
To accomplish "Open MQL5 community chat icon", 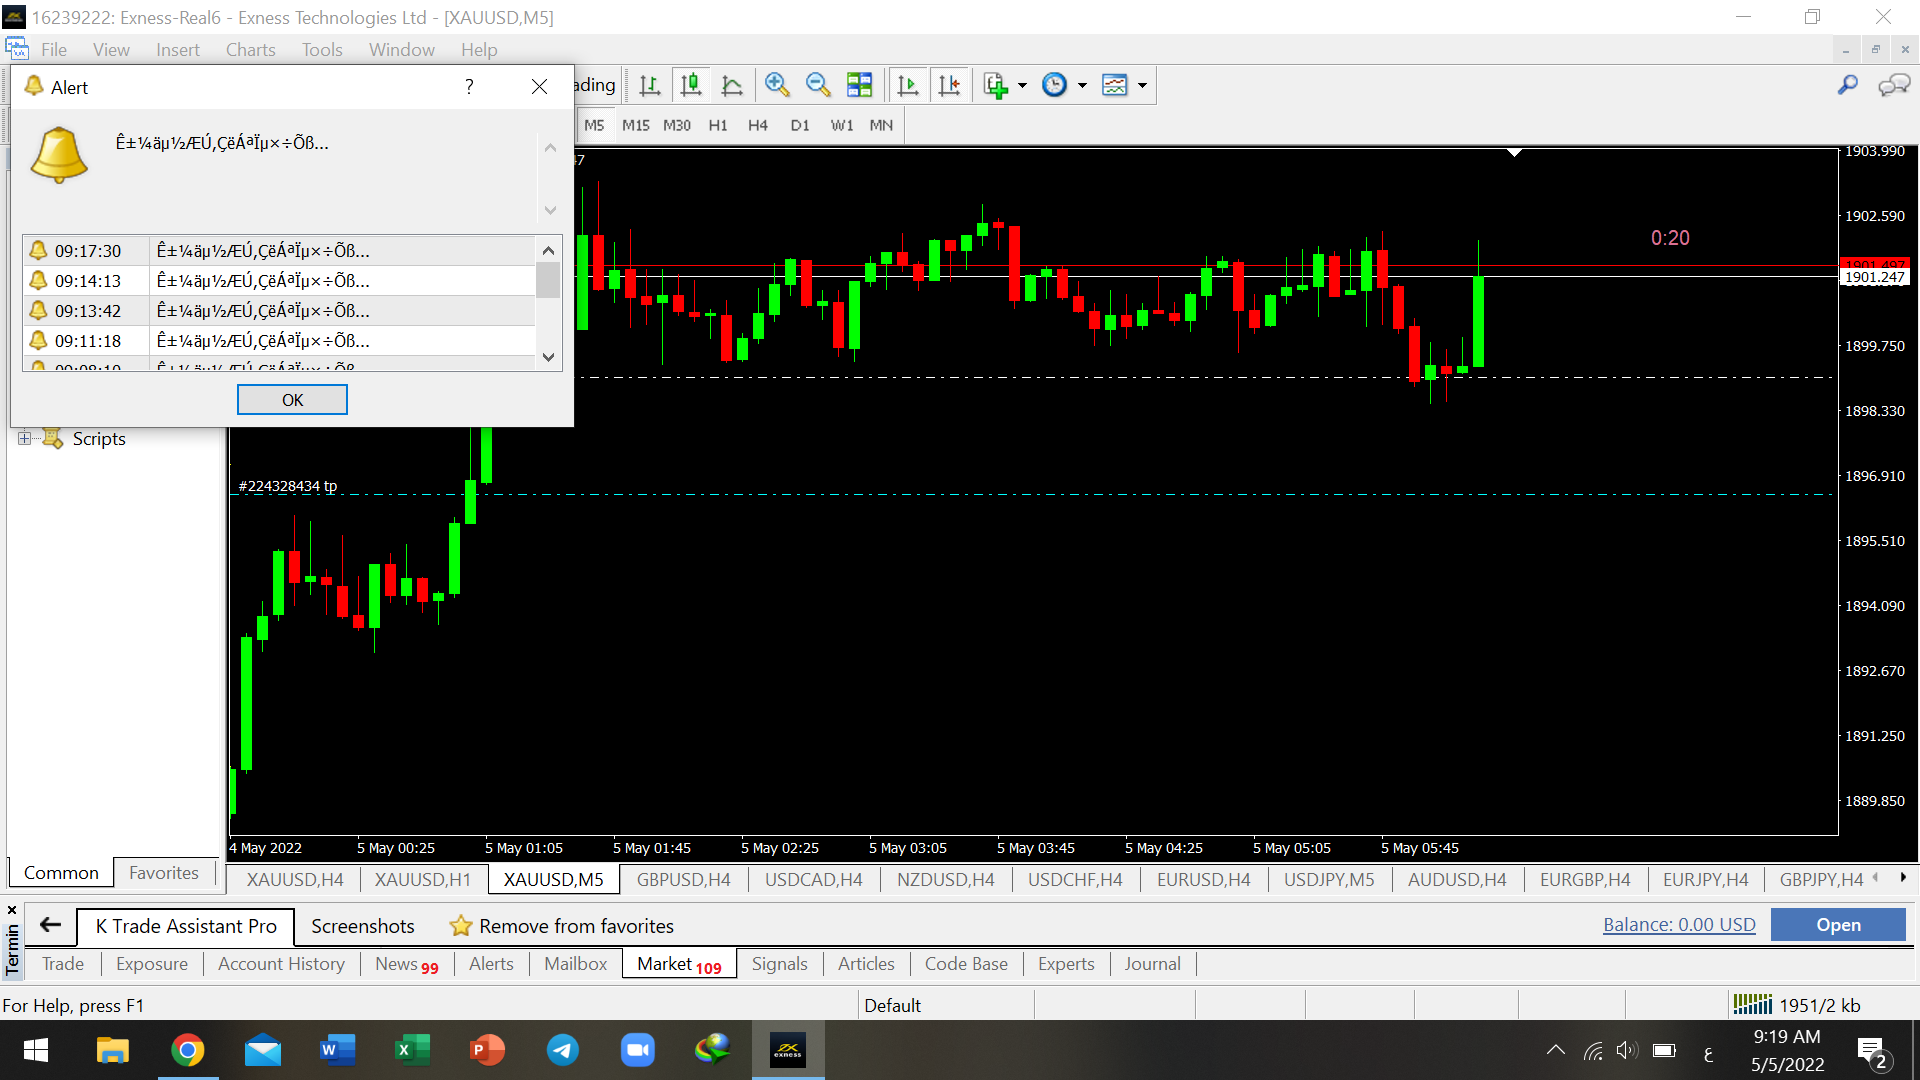I will 1893,86.
